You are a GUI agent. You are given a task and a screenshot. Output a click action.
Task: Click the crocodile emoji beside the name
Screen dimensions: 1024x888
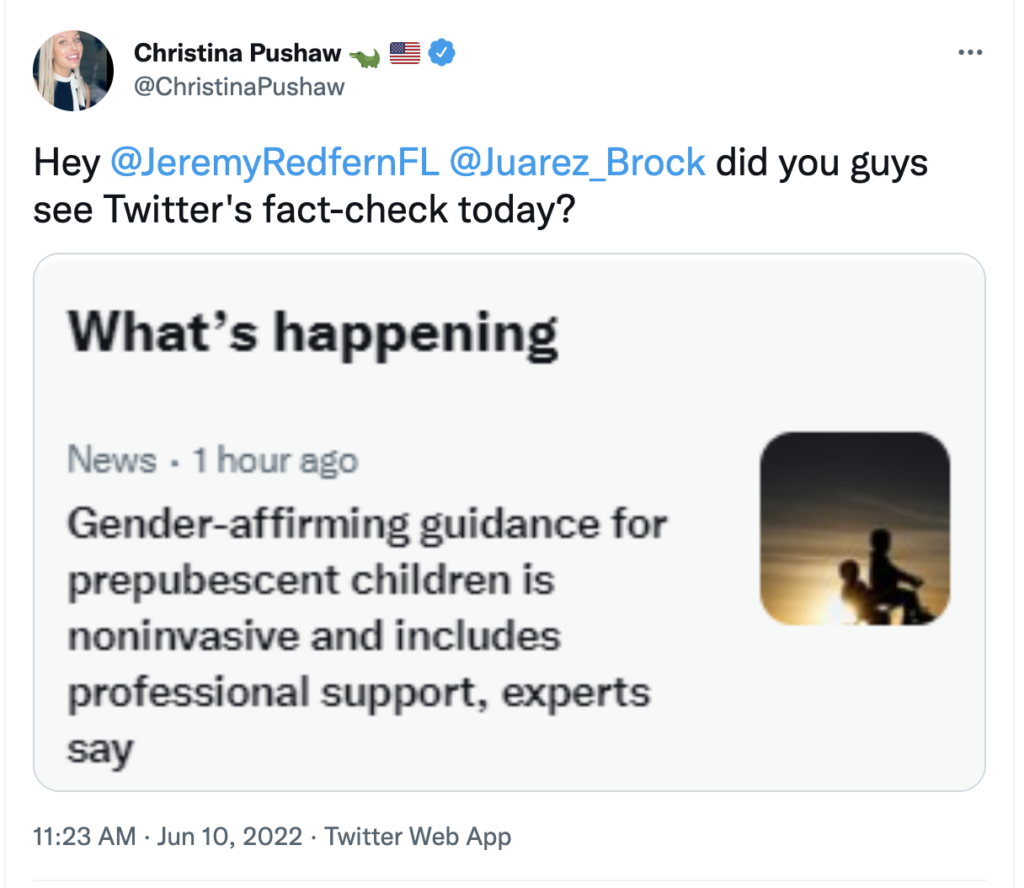pos(364,56)
